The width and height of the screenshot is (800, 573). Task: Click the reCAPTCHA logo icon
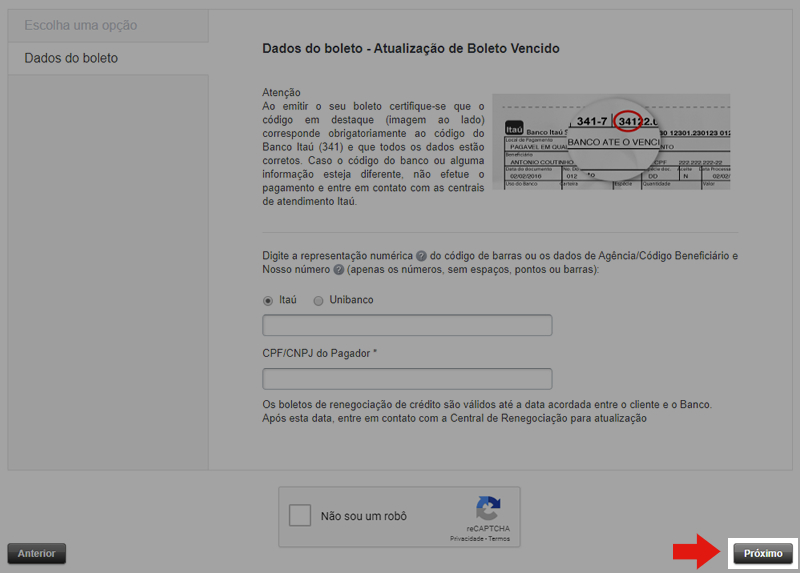pos(488,508)
